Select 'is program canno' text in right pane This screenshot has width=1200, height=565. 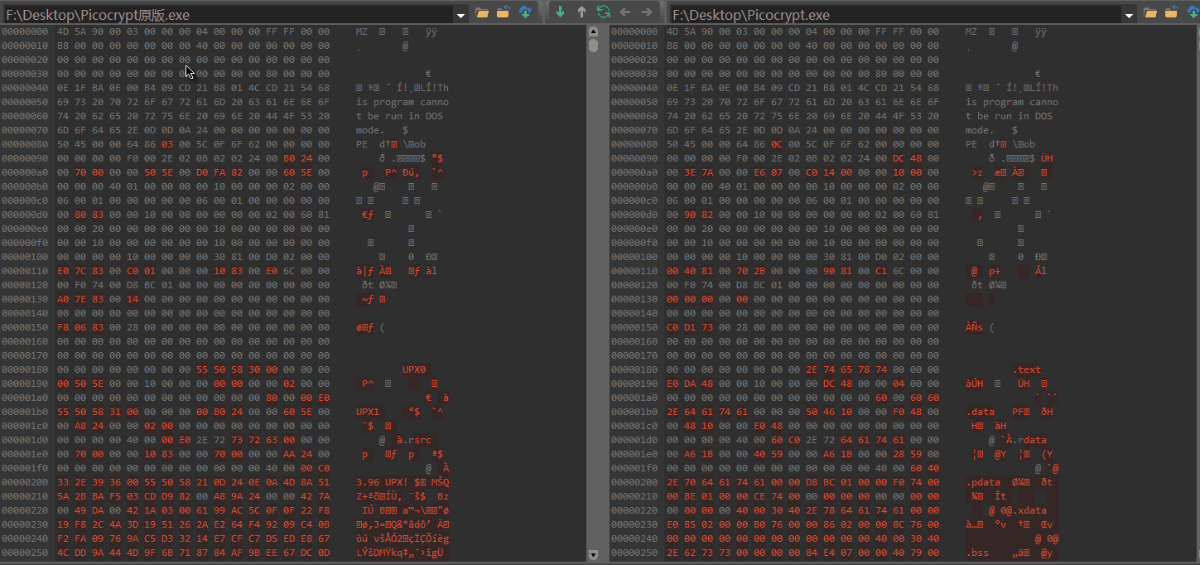click(1012, 102)
